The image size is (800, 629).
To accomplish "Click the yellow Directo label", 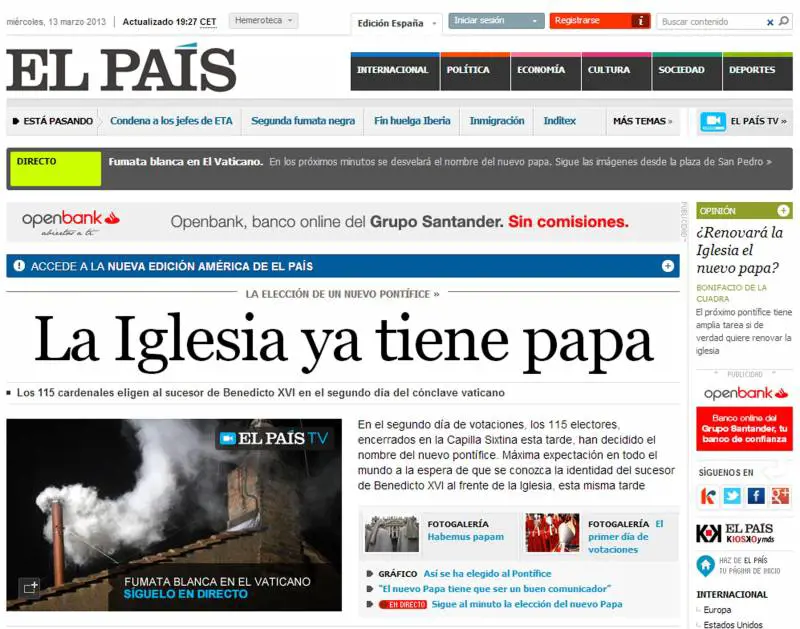I will [56, 168].
